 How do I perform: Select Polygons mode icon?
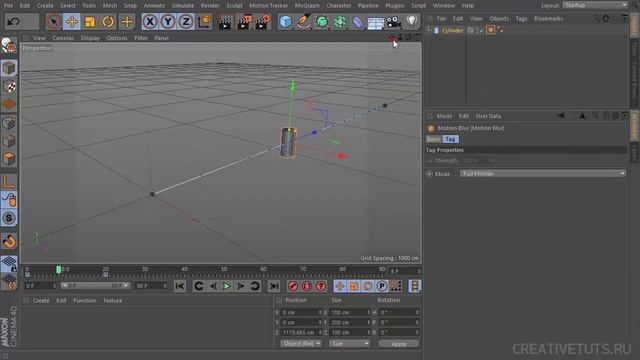[9, 158]
